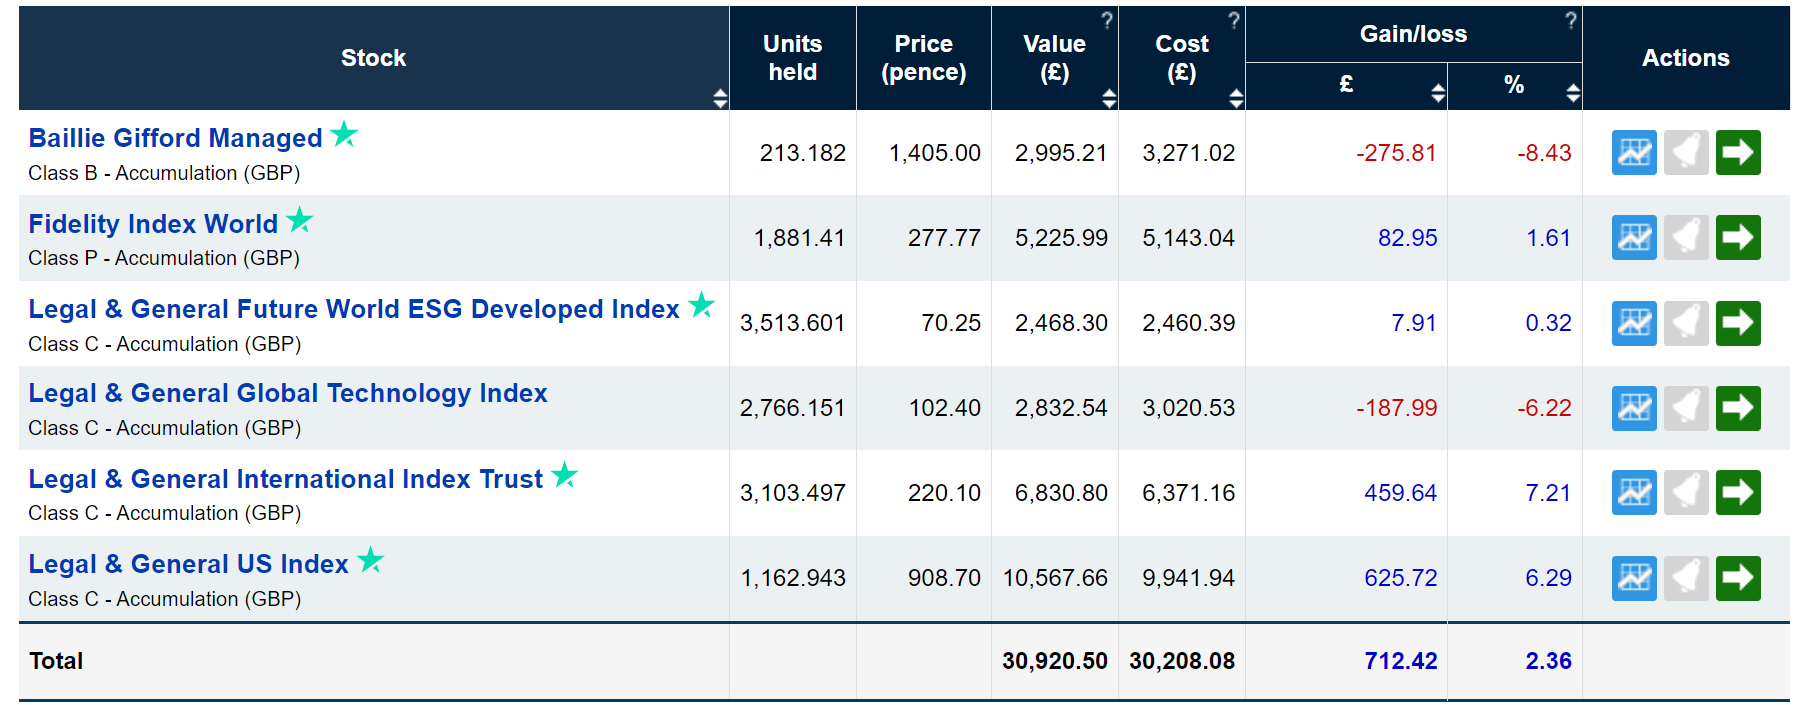Click the green arrow for International Index Trust

(1738, 493)
